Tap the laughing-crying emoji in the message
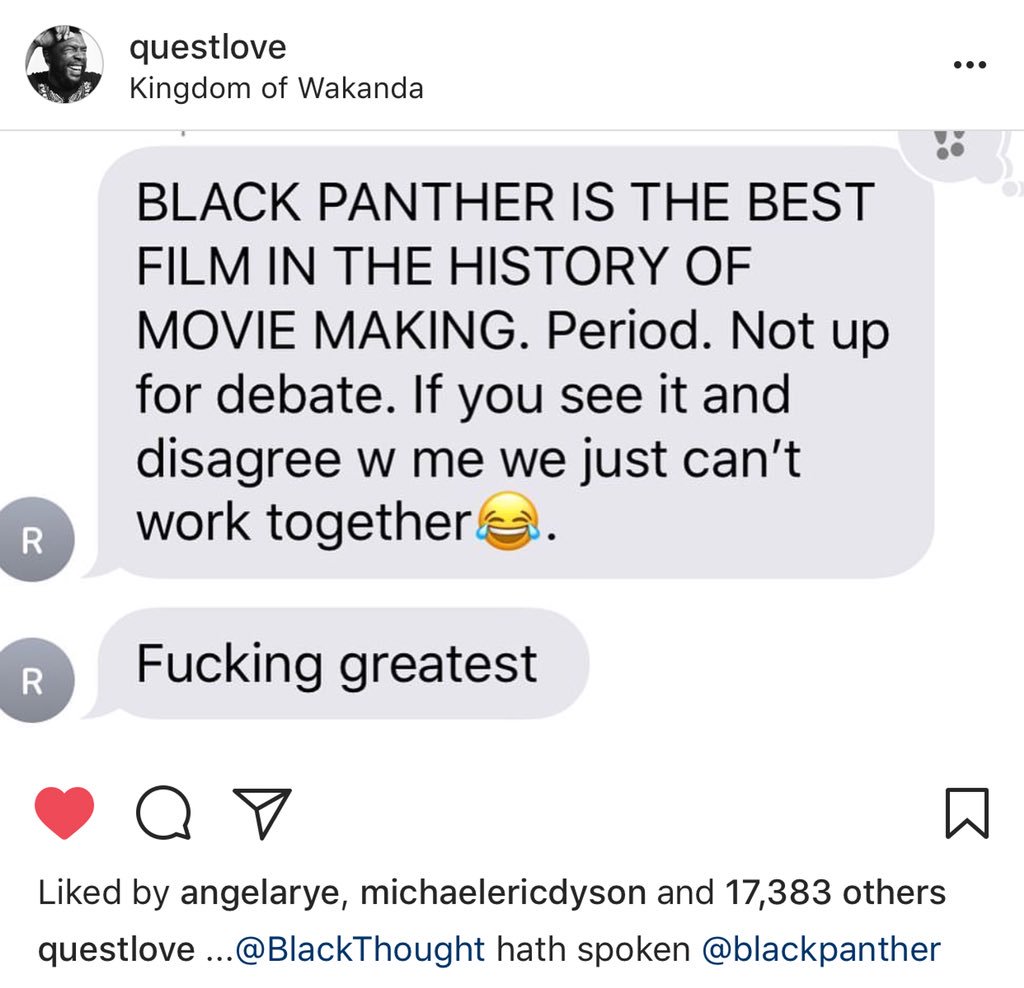1024x988 pixels. pyautogui.click(x=509, y=522)
